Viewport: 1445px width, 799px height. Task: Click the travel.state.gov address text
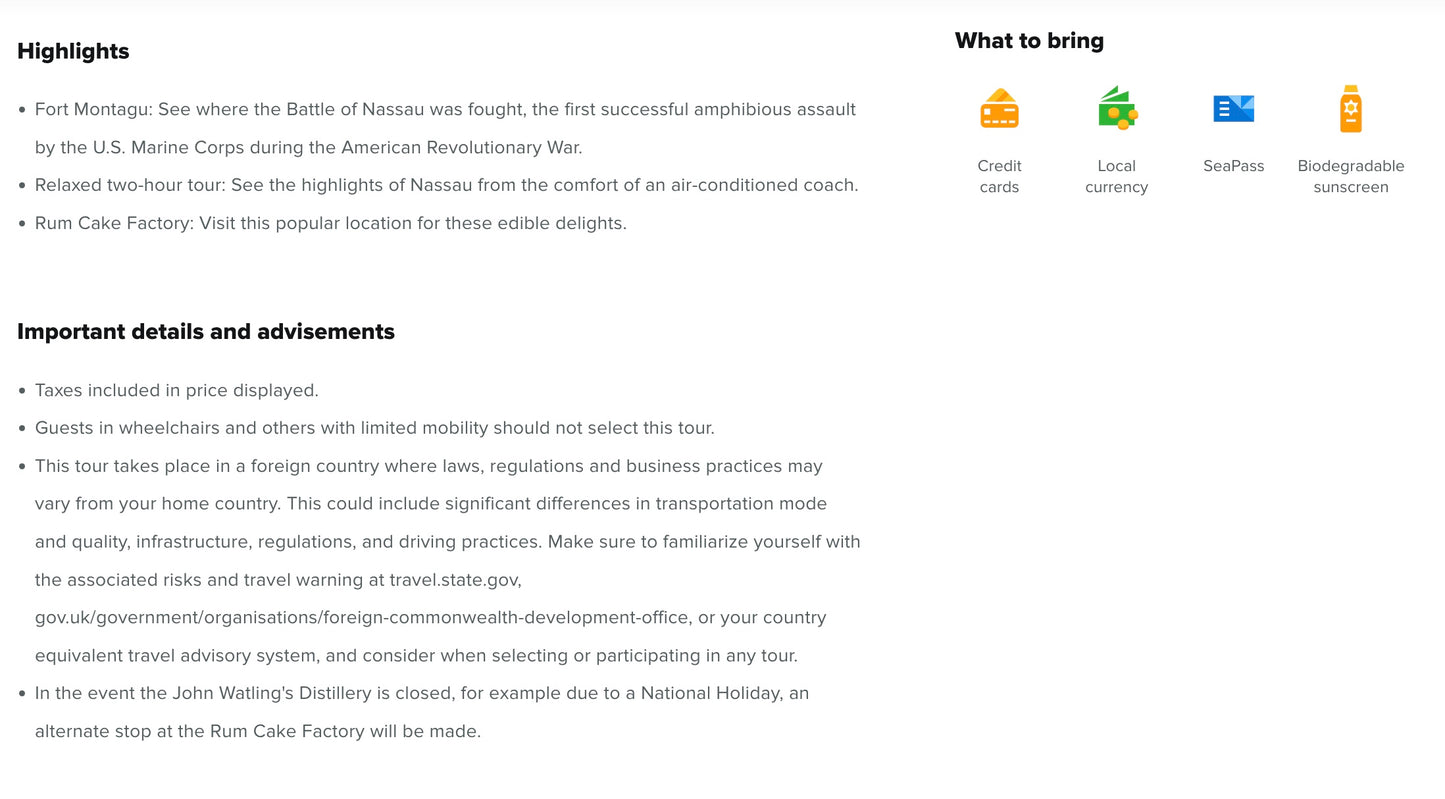point(455,580)
